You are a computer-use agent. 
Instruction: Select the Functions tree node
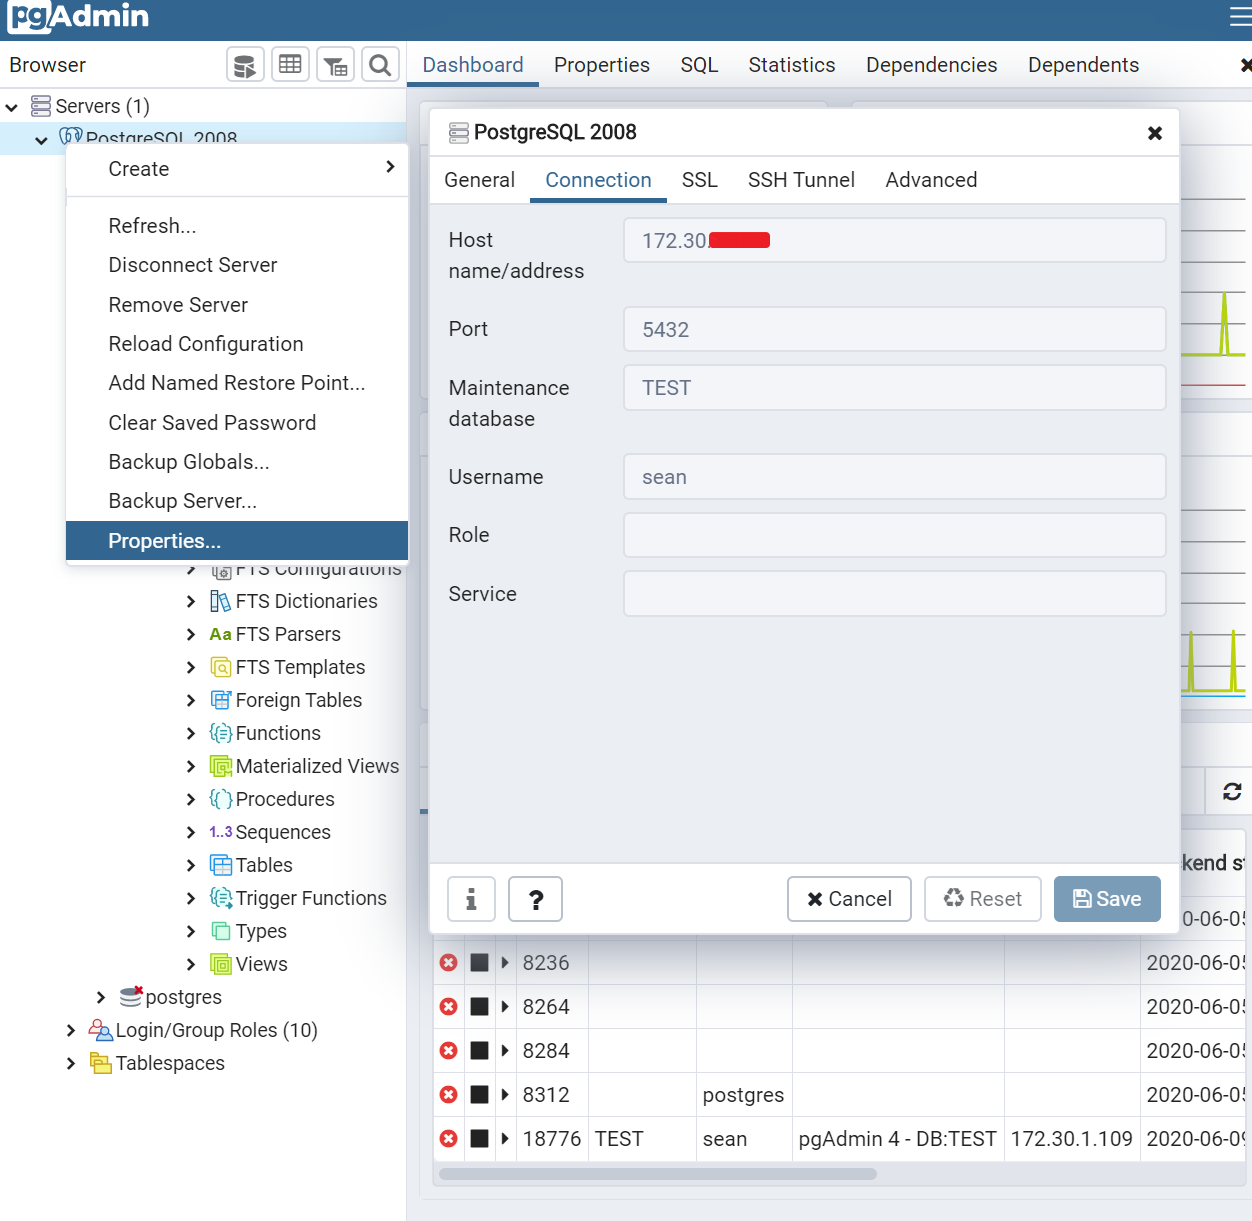[278, 733]
